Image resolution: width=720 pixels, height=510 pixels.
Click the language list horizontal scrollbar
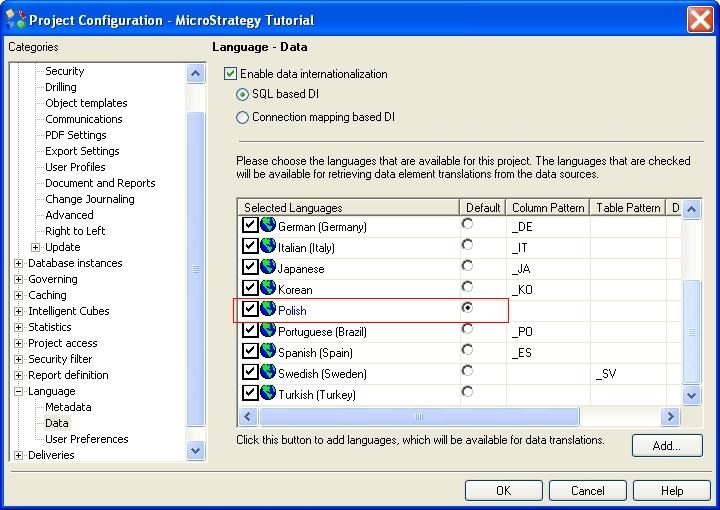coord(420,417)
